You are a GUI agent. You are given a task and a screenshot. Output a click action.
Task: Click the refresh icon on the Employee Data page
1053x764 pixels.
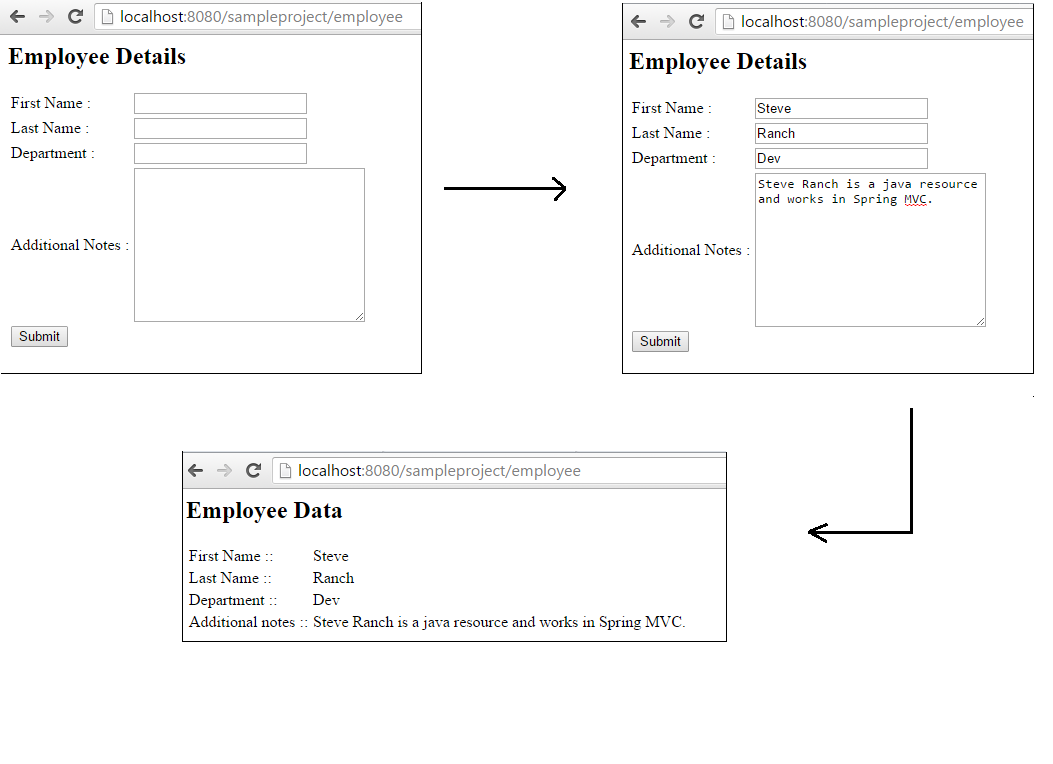tap(253, 470)
